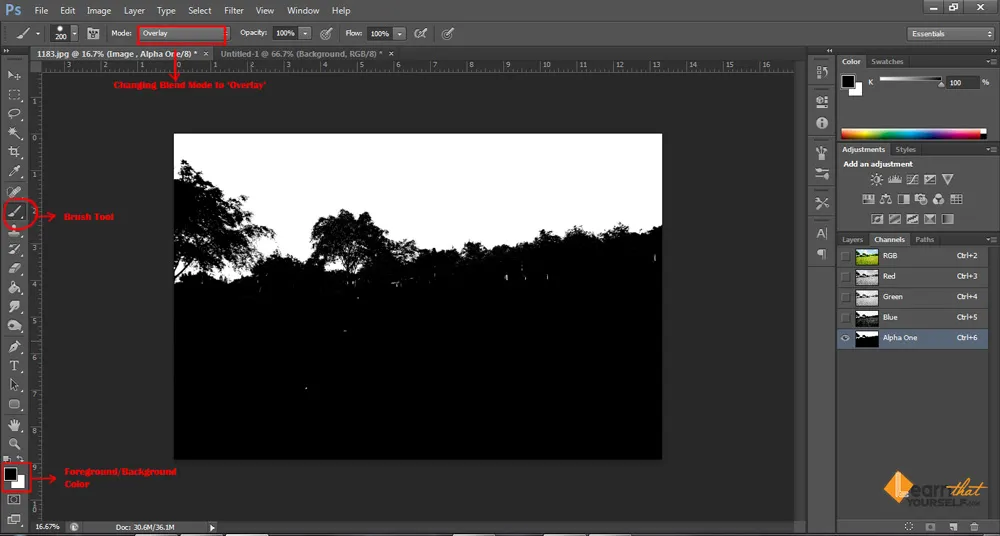
Task: Open the Filter menu
Action: (x=234, y=10)
